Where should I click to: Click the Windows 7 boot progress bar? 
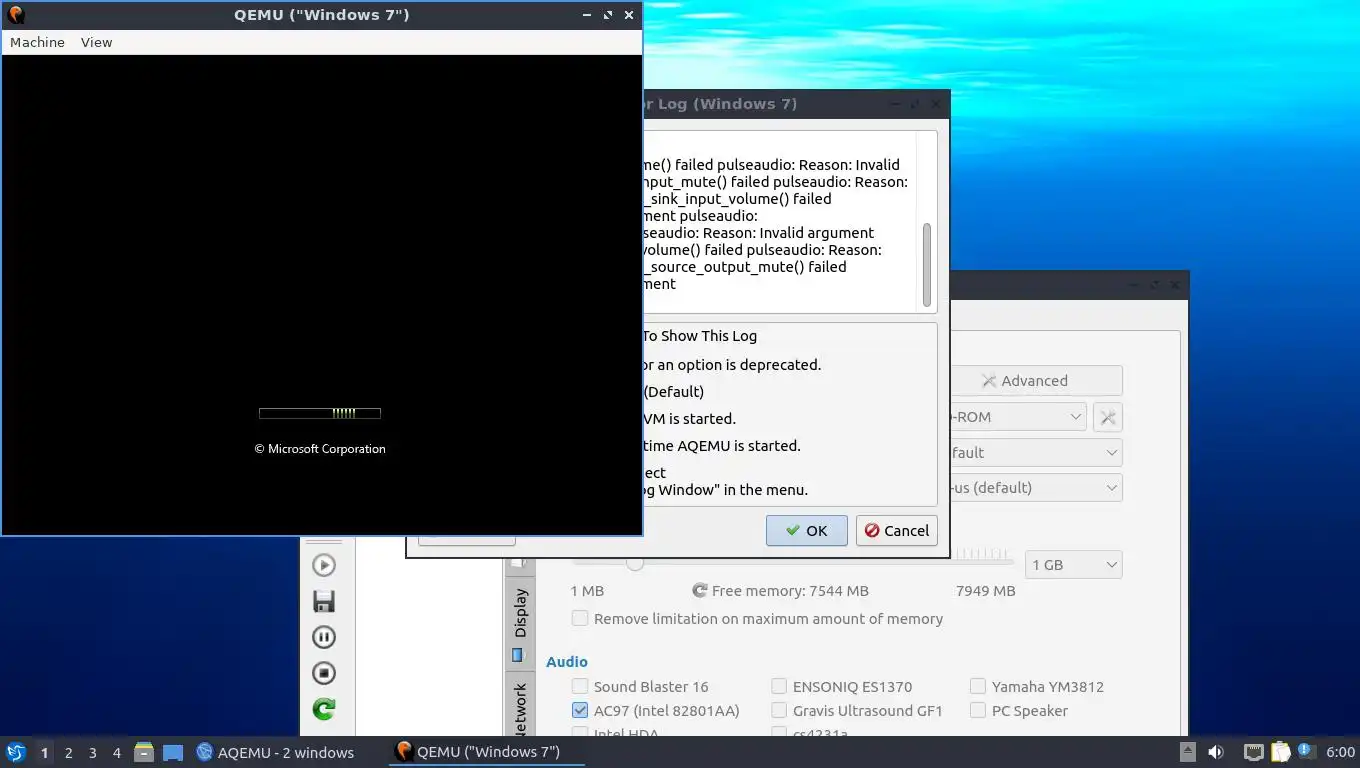pos(320,413)
